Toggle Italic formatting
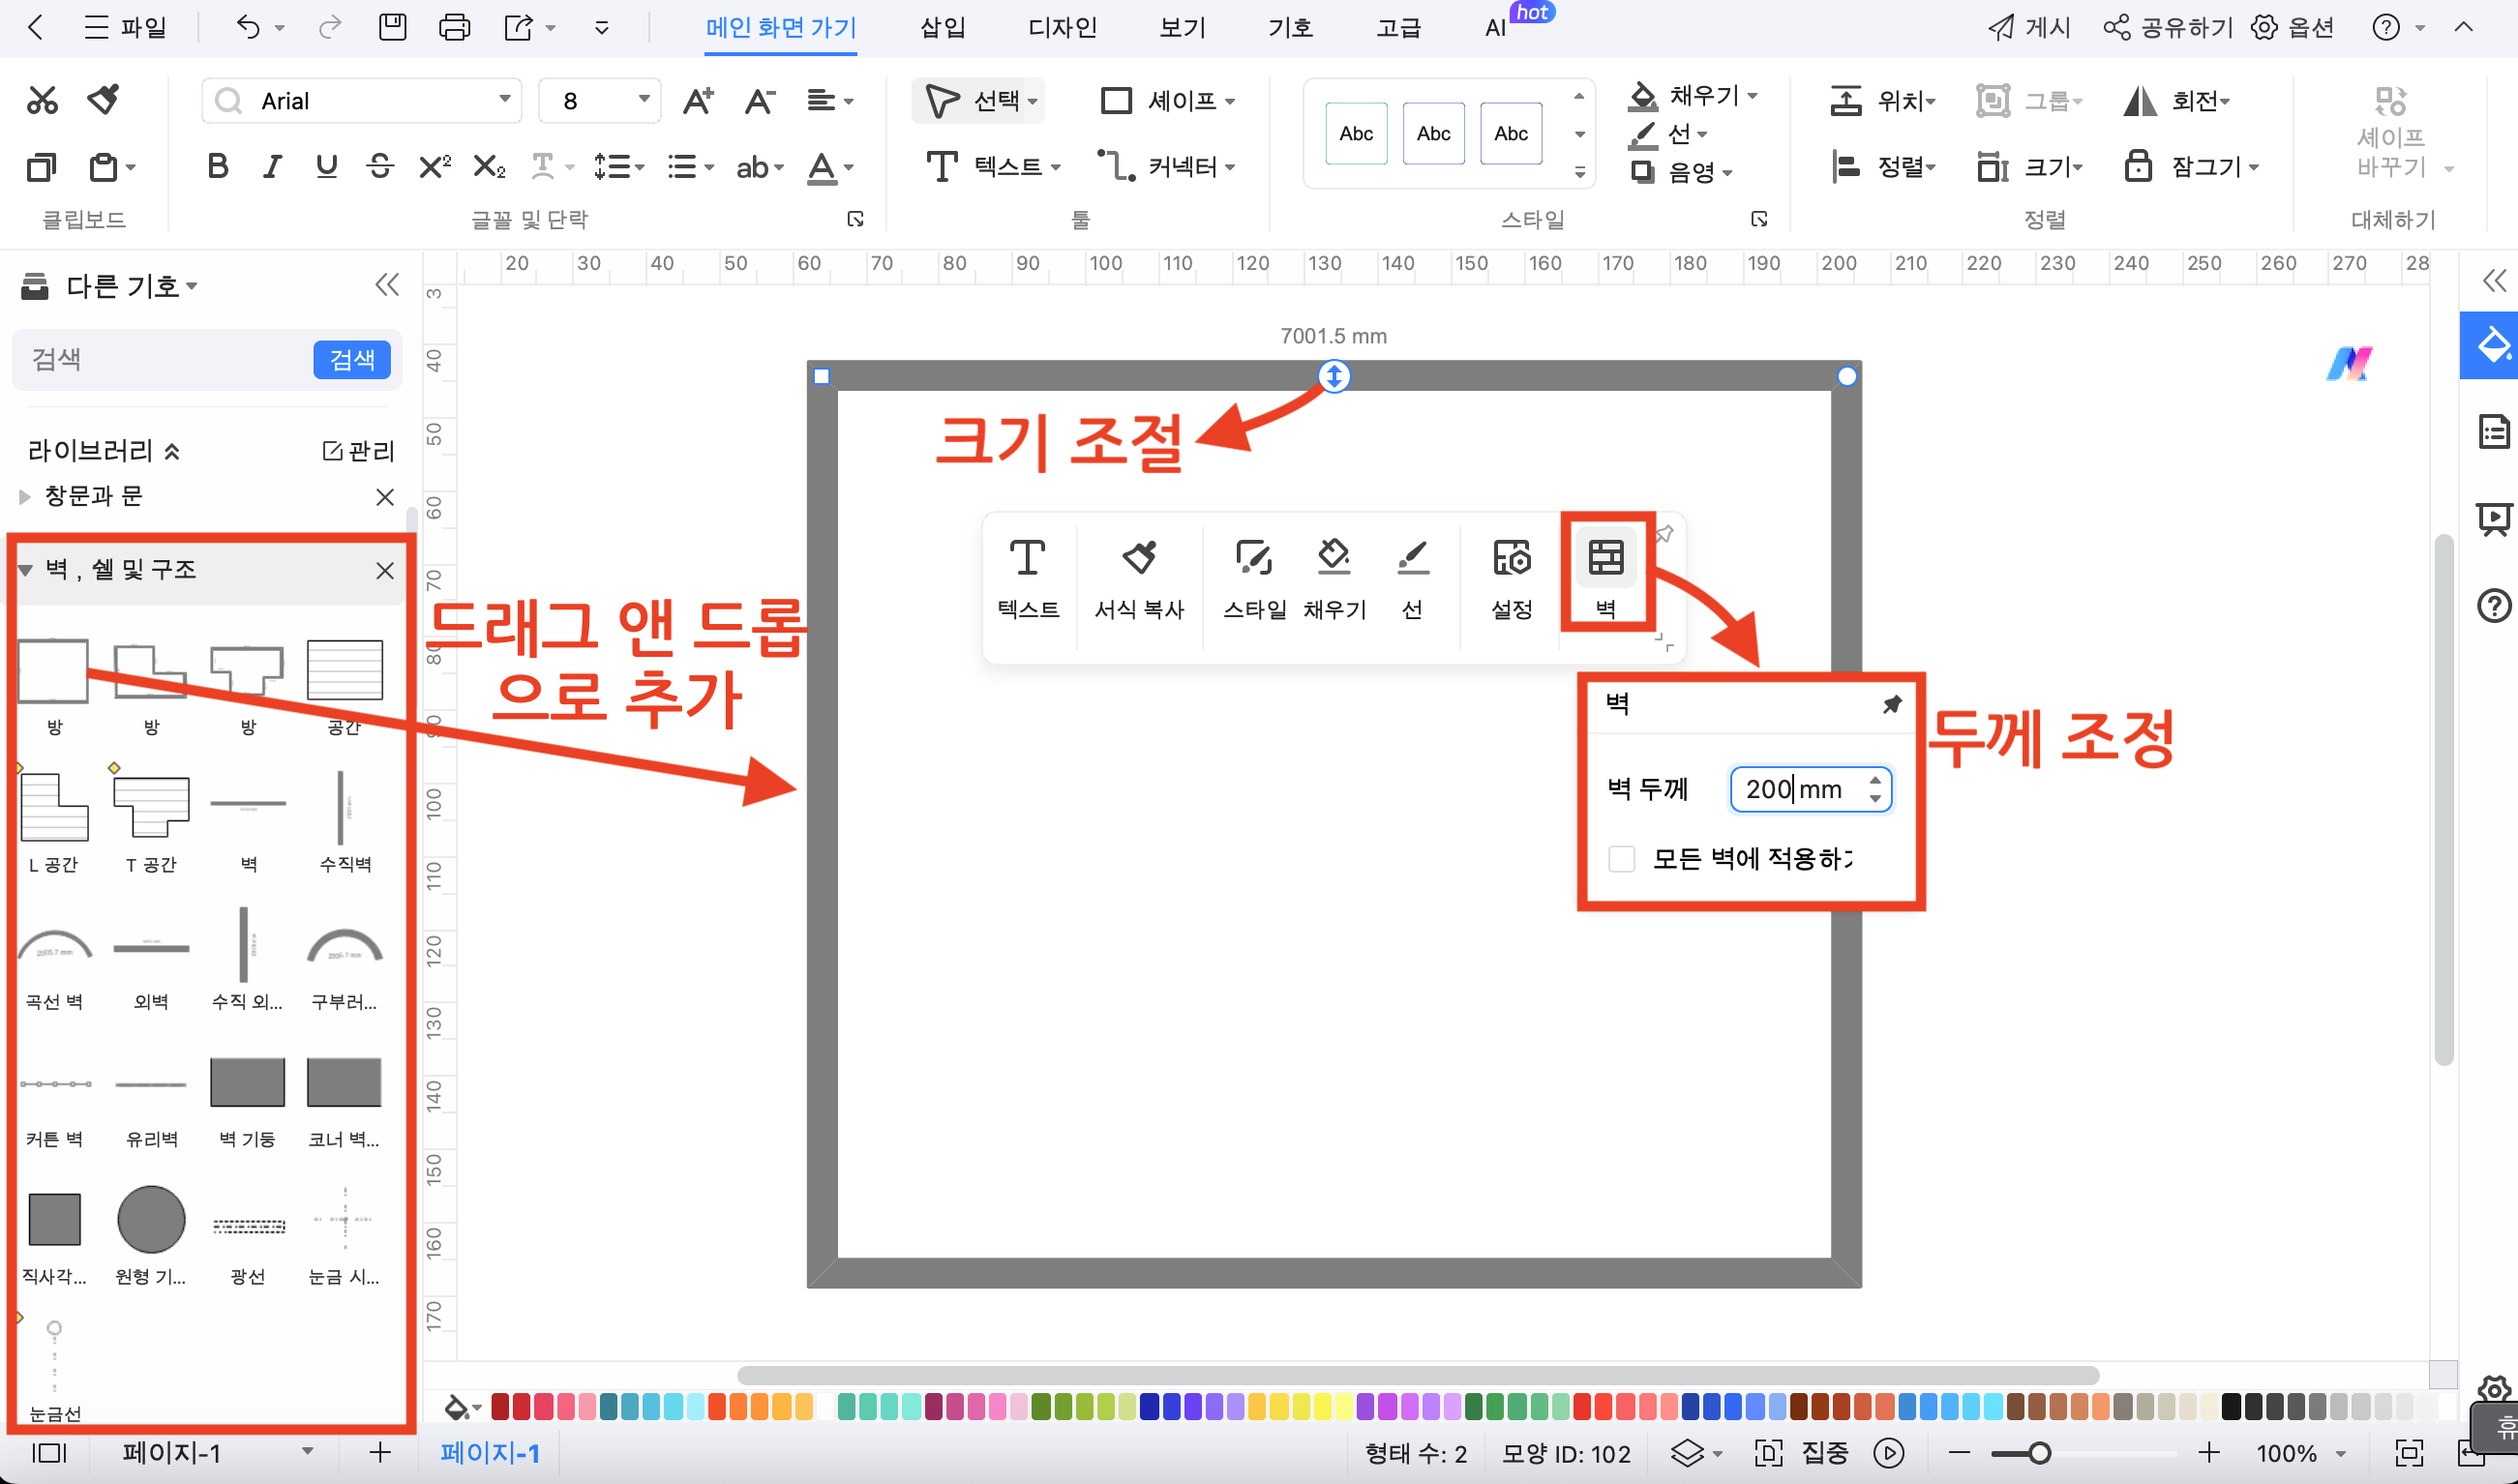The image size is (2518, 1484). (271, 166)
